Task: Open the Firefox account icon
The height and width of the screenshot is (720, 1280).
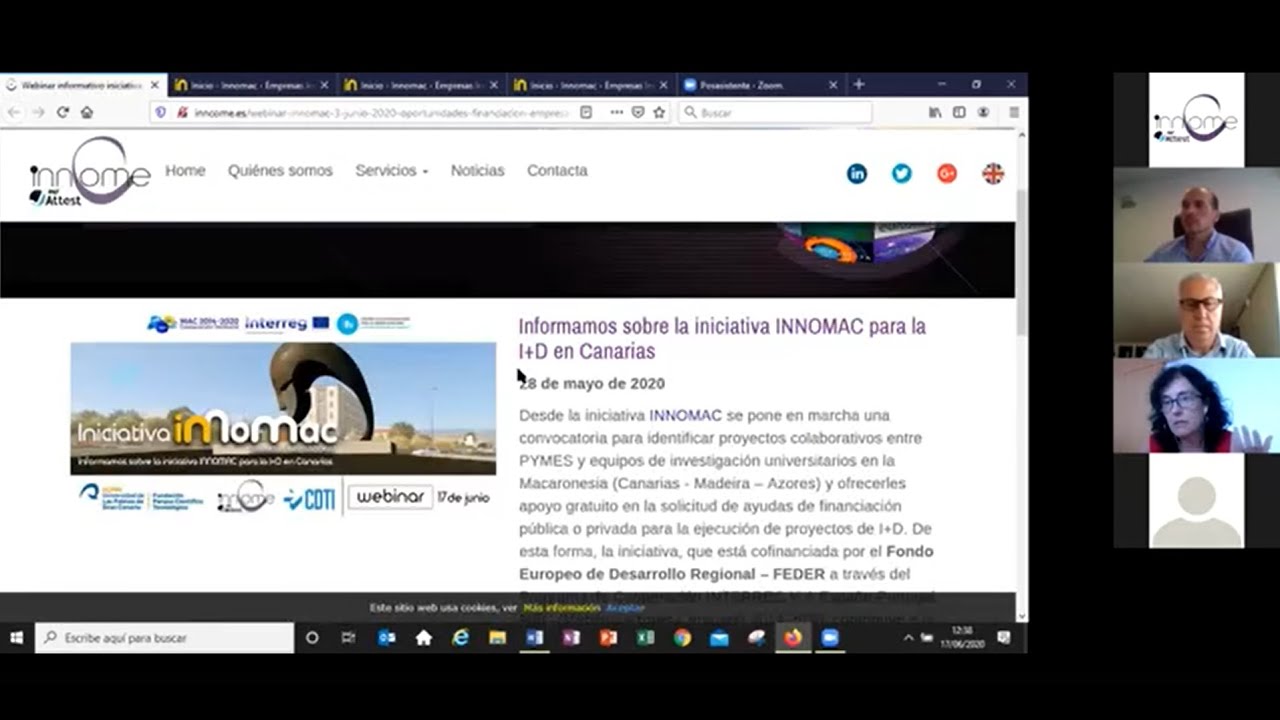Action: [x=983, y=112]
